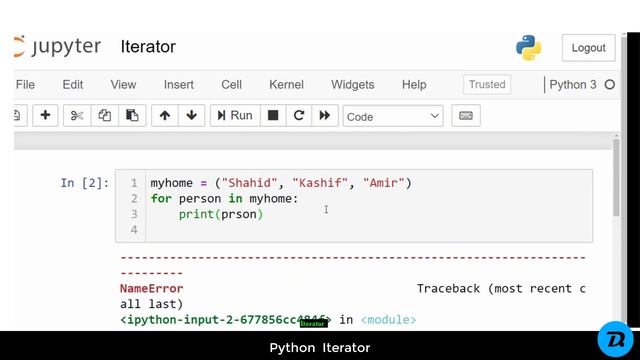The height and width of the screenshot is (360, 640).
Task: Click the 'for' keyword on line 2
Action: tap(161, 199)
